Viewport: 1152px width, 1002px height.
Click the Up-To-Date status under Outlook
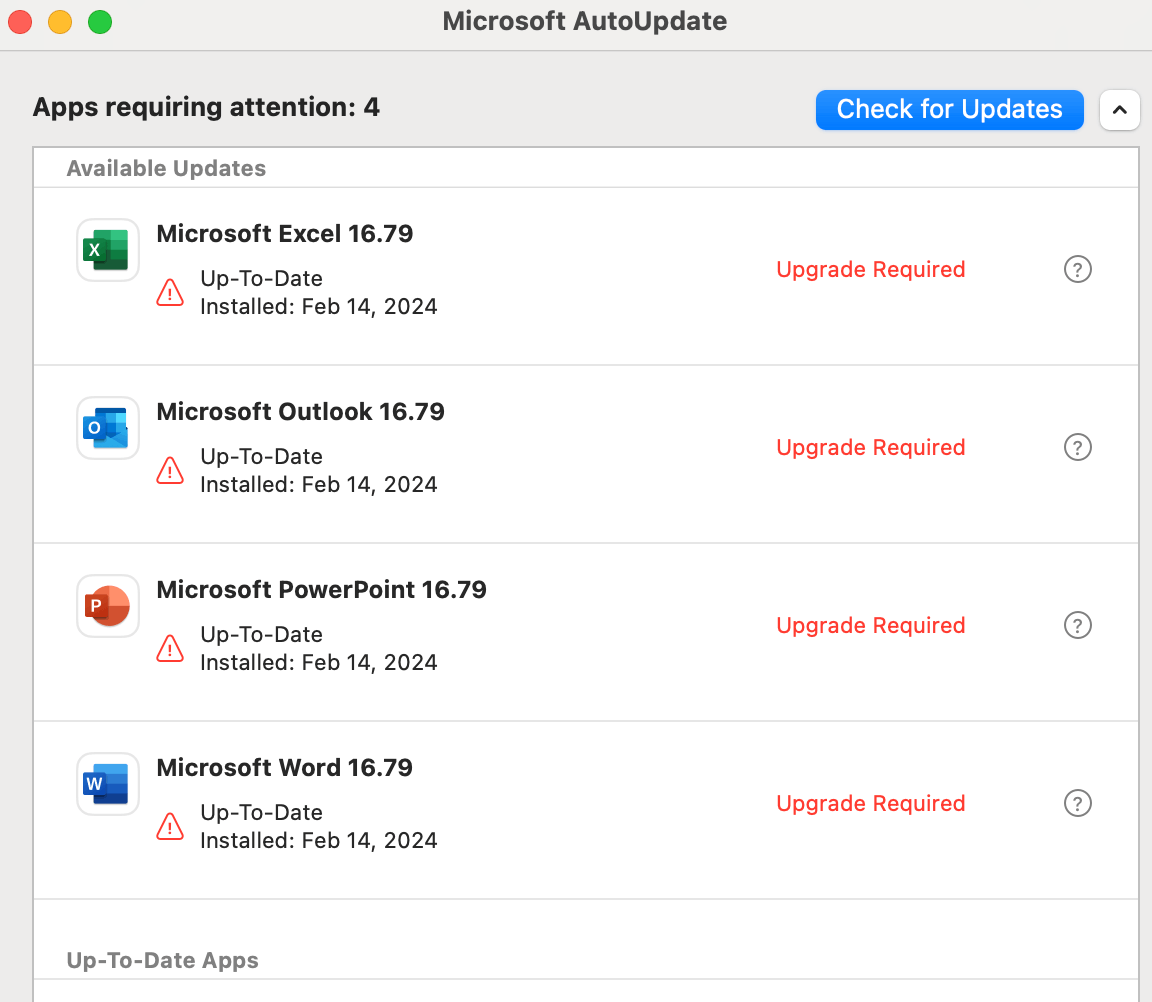(262, 456)
